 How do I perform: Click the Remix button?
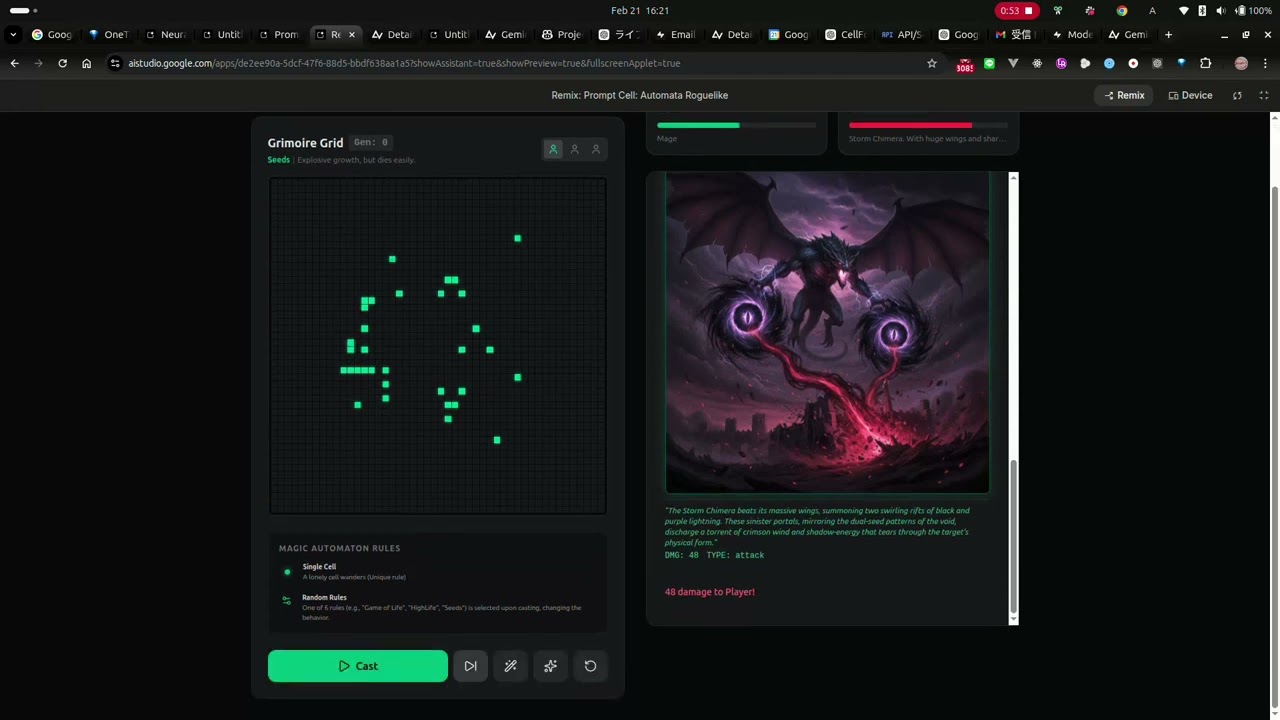click(x=1124, y=95)
